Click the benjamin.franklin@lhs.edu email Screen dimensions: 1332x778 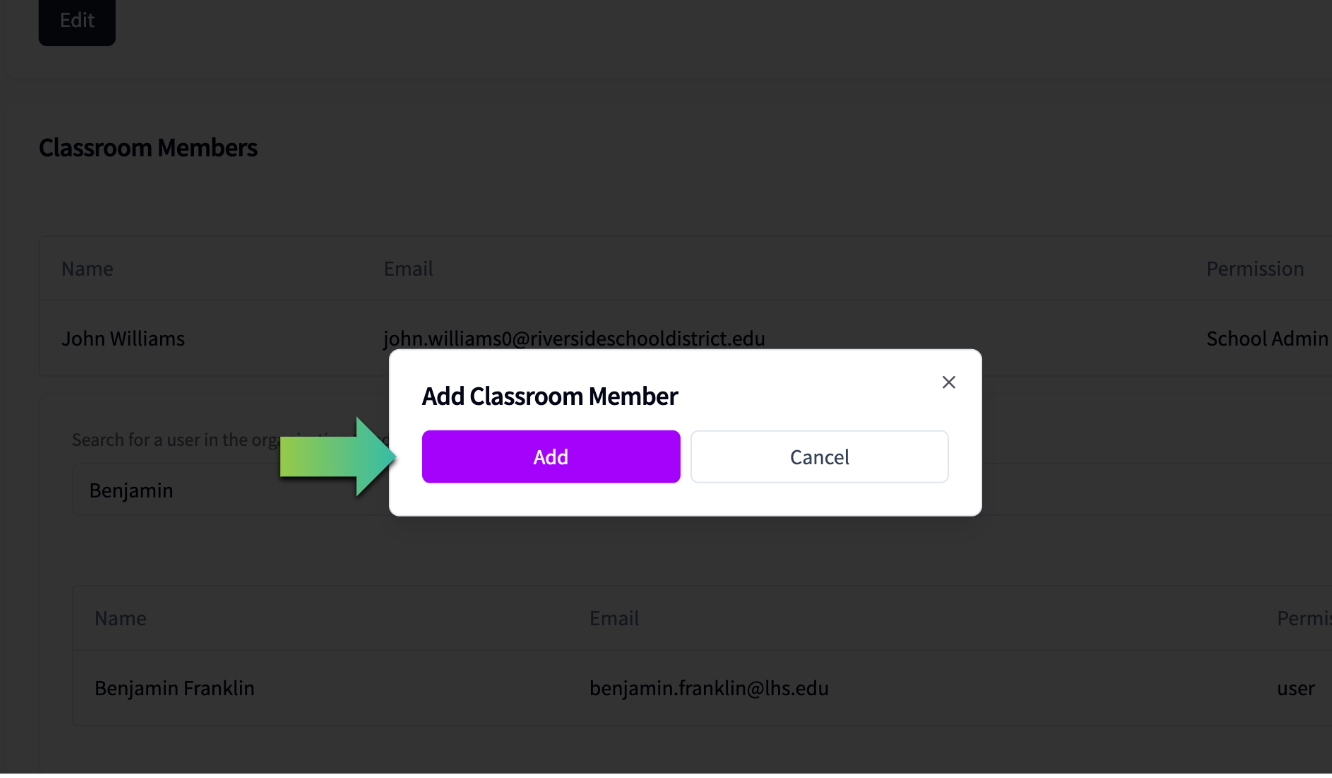pyautogui.click(x=709, y=688)
